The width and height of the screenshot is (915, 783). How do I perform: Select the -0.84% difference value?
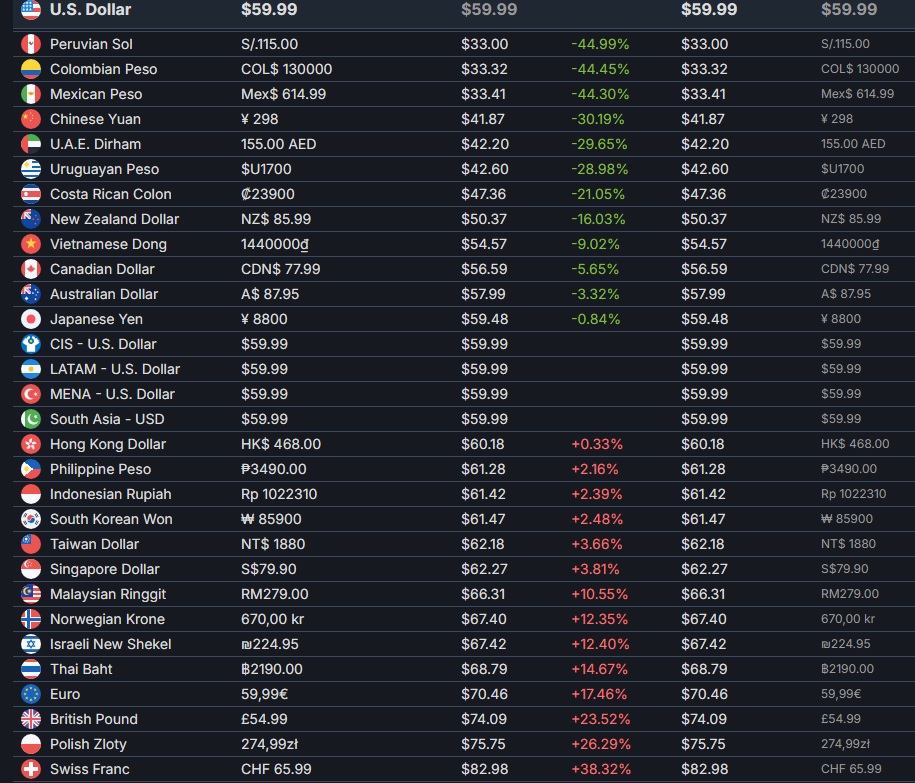click(x=595, y=319)
